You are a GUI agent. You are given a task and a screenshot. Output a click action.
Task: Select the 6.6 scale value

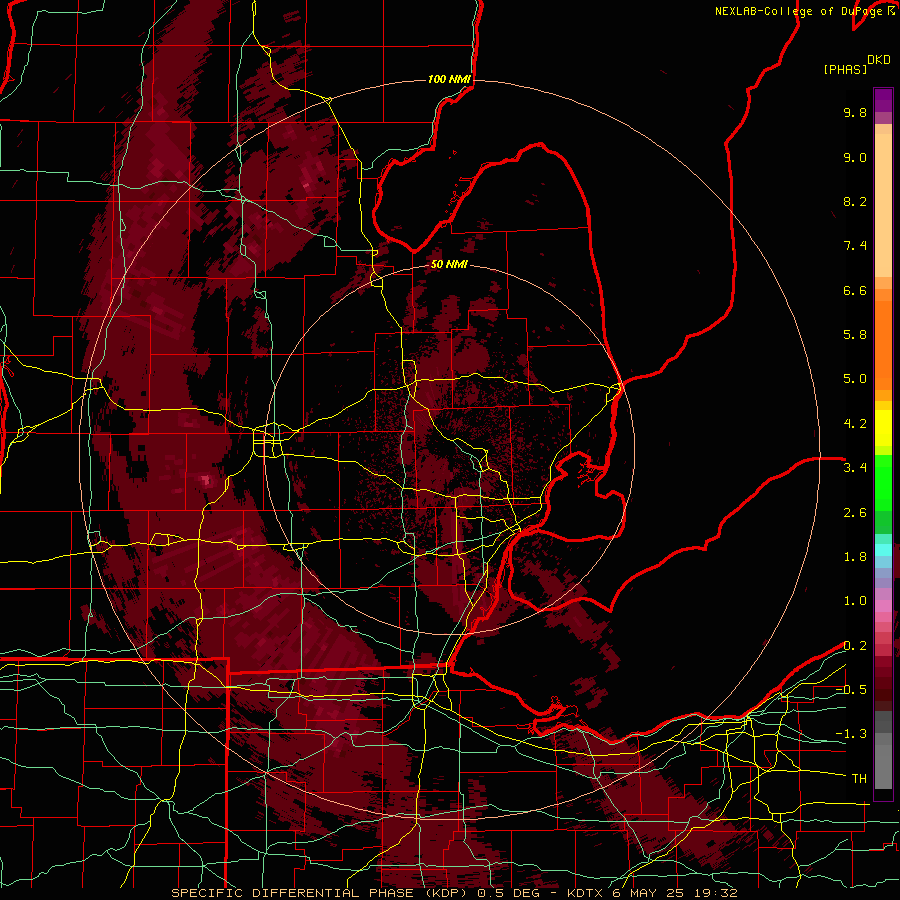(855, 290)
